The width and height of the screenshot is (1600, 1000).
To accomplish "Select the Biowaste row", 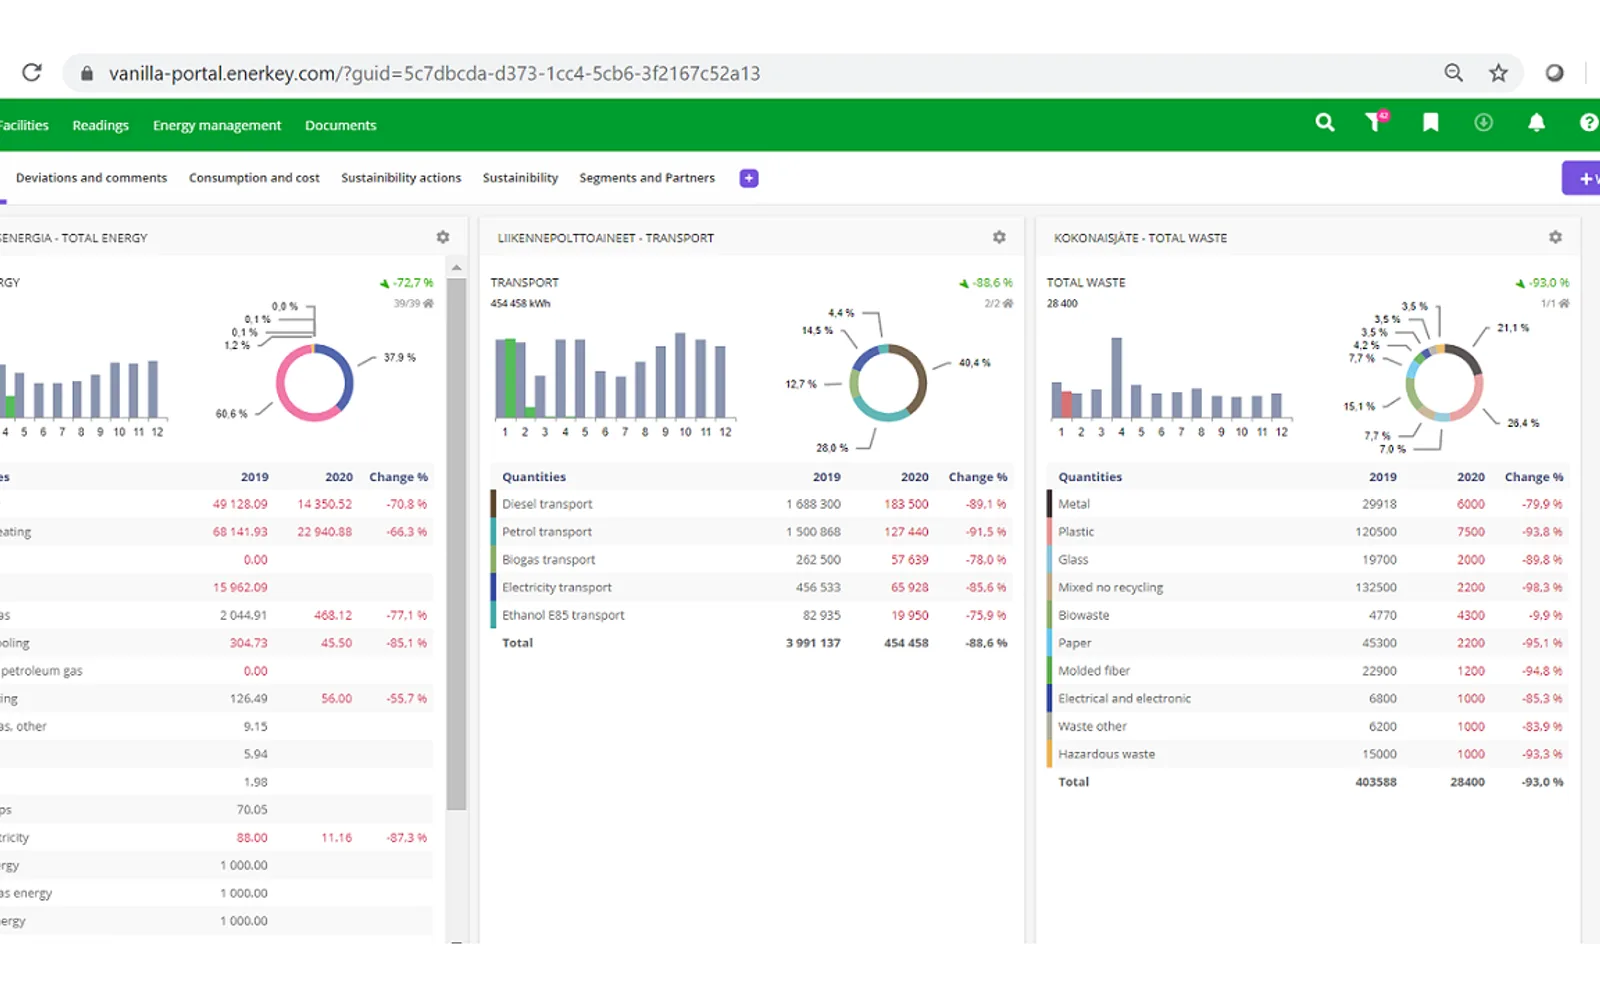I will pos(1307,615).
